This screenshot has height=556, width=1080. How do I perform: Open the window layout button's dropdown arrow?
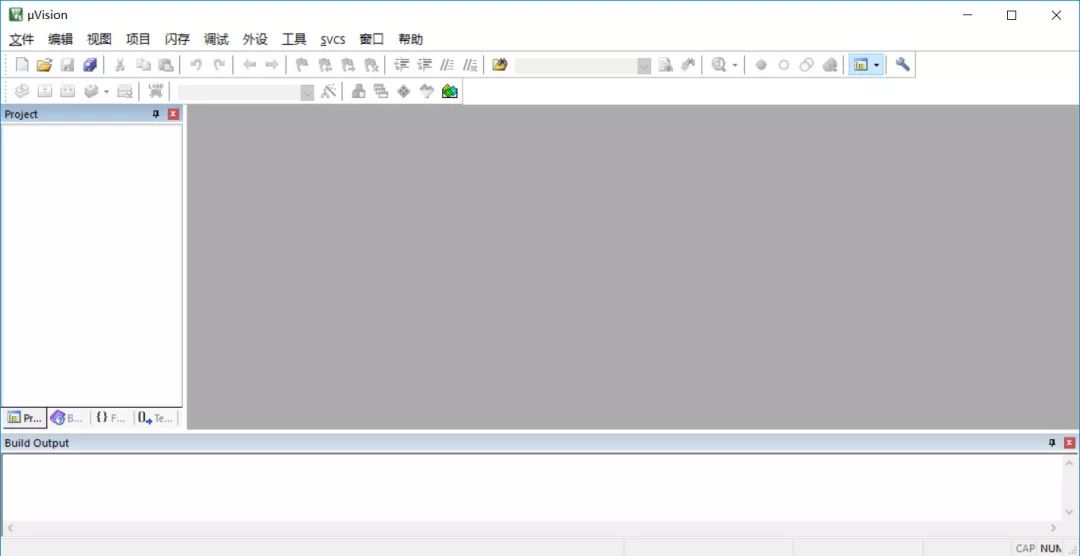[876, 65]
